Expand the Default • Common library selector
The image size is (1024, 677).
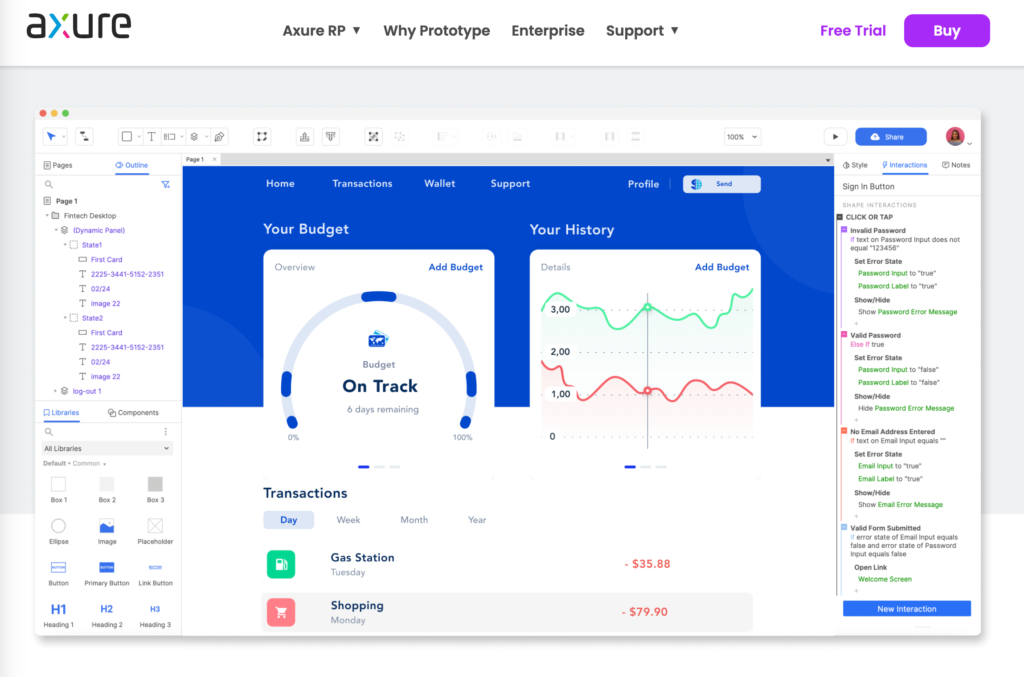(x=74, y=464)
